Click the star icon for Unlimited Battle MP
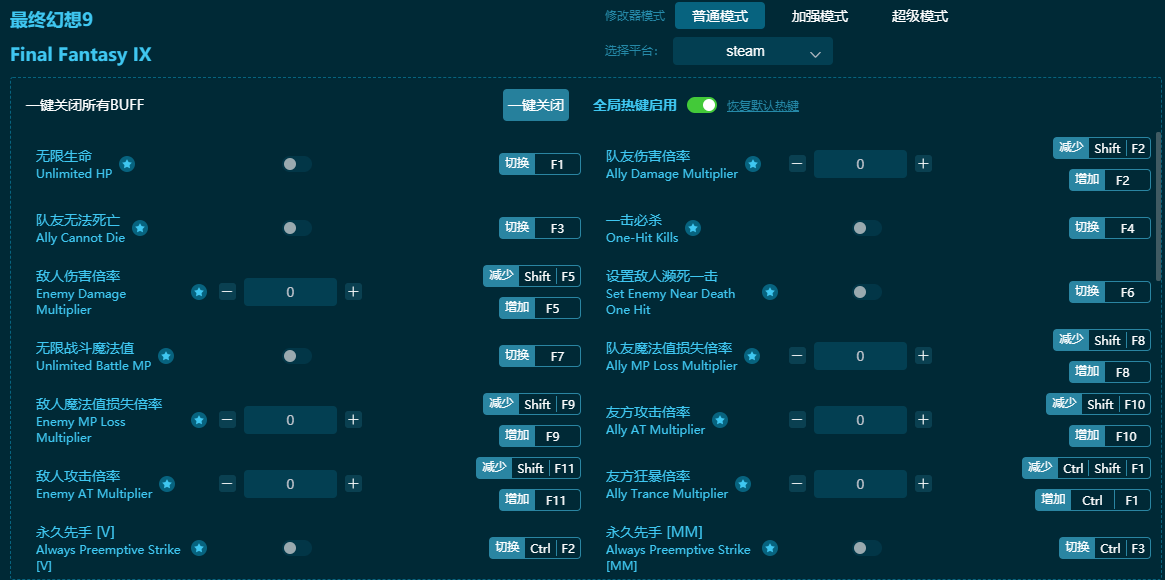The image size is (1165, 580). click(166, 356)
